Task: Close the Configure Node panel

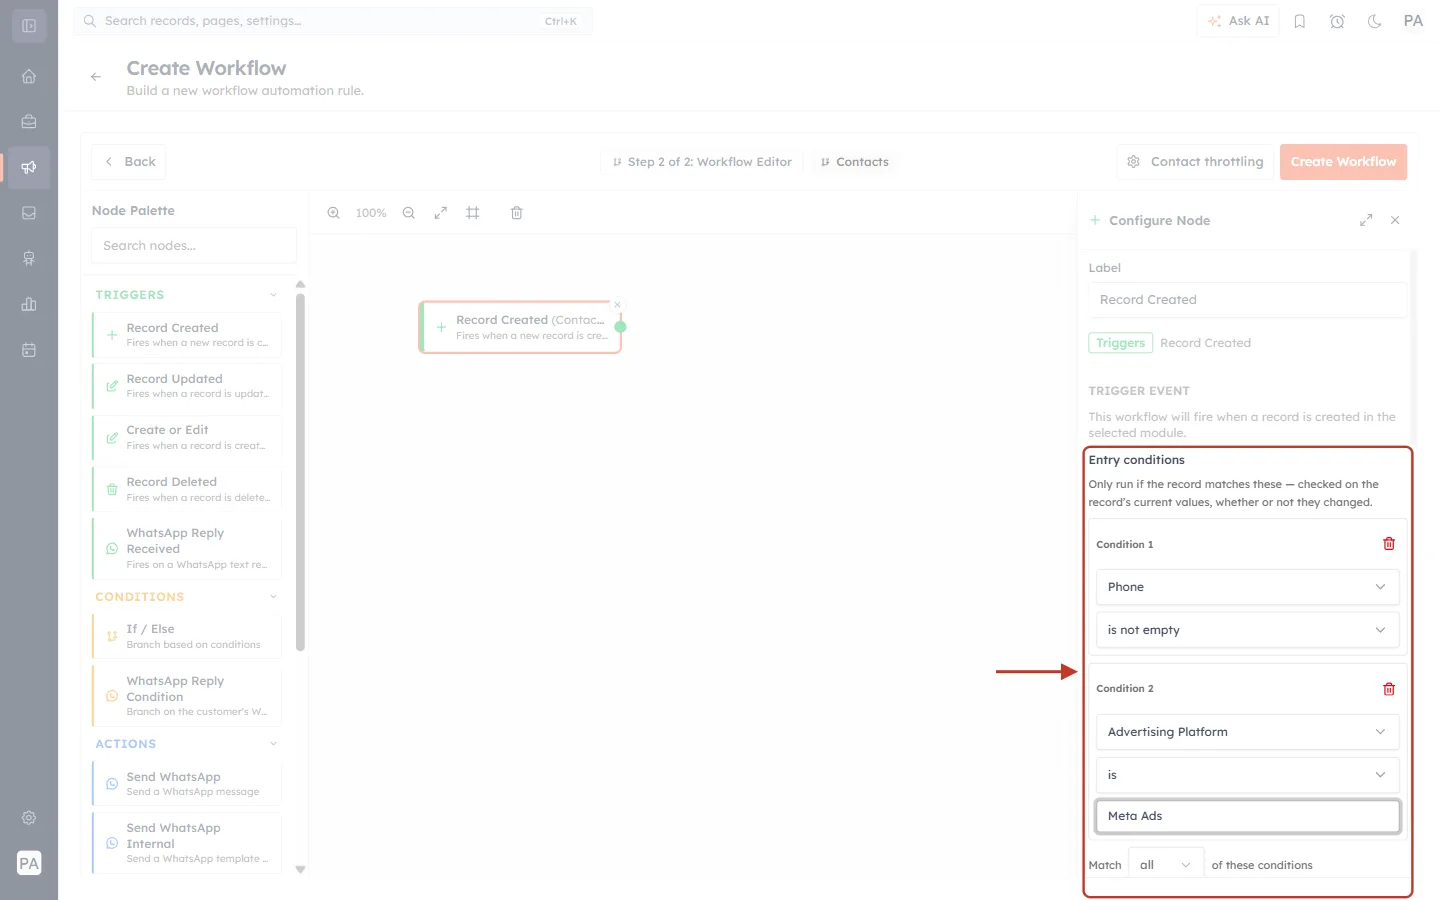Action: coord(1395,220)
